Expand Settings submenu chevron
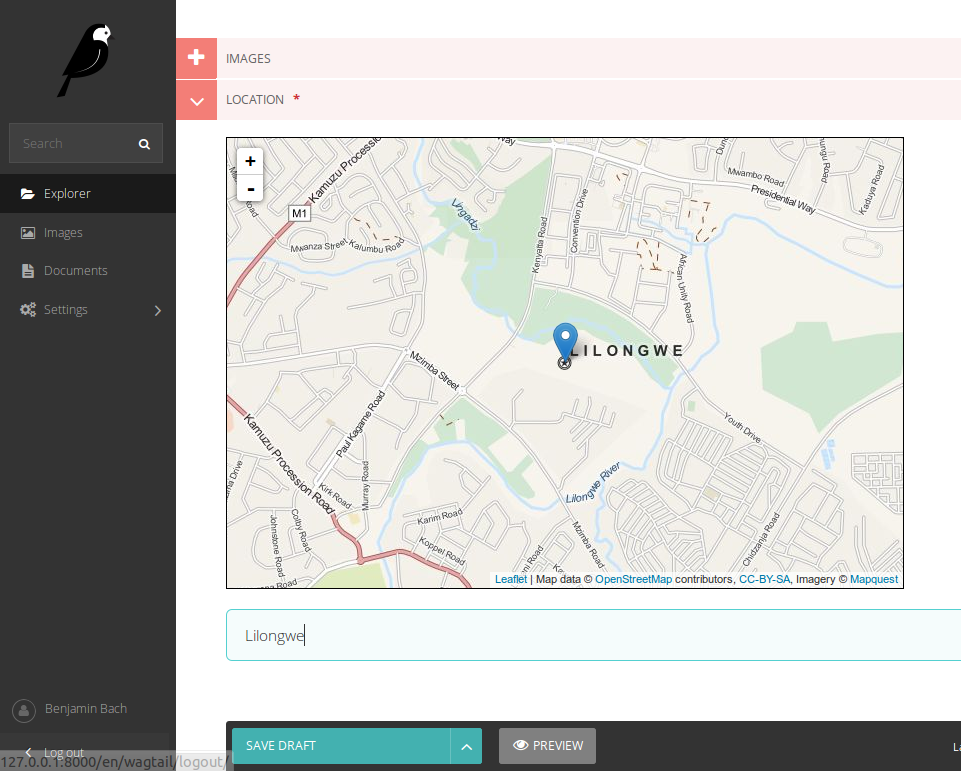This screenshot has width=961, height=771. point(158,310)
